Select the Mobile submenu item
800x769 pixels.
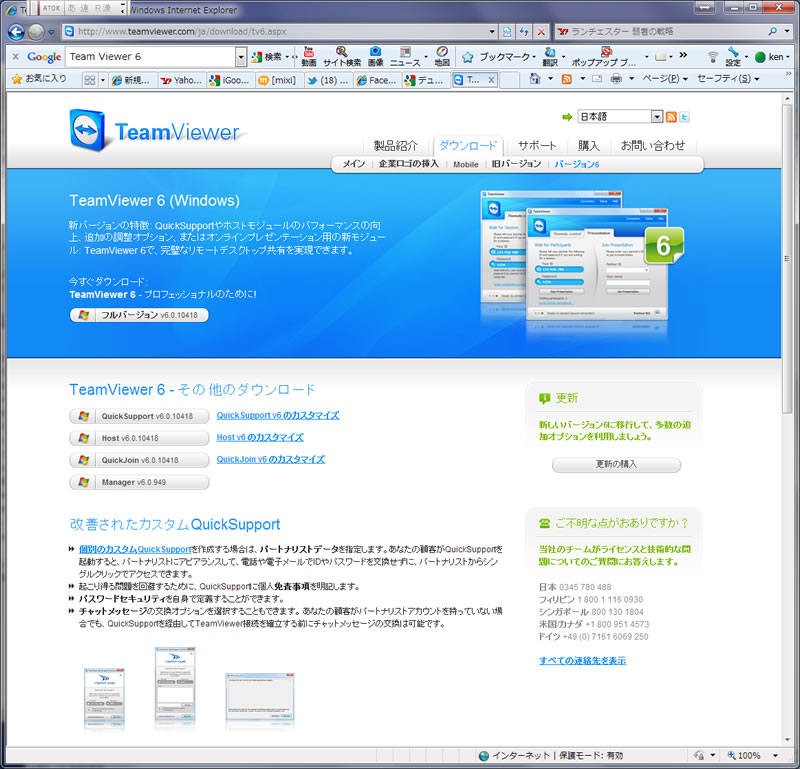pyautogui.click(x=466, y=164)
